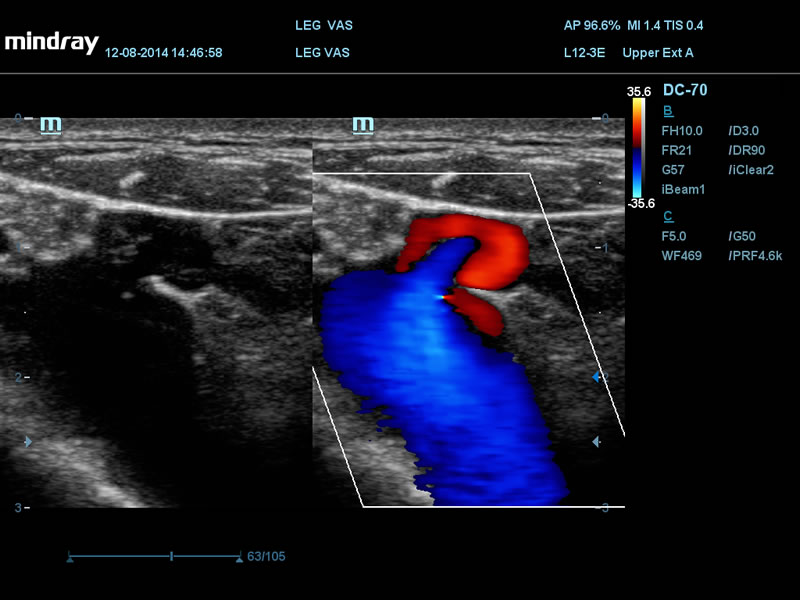Screen dimensions: 800x600
Task: Click the Upper Ext A exam preset
Action: (657, 52)
